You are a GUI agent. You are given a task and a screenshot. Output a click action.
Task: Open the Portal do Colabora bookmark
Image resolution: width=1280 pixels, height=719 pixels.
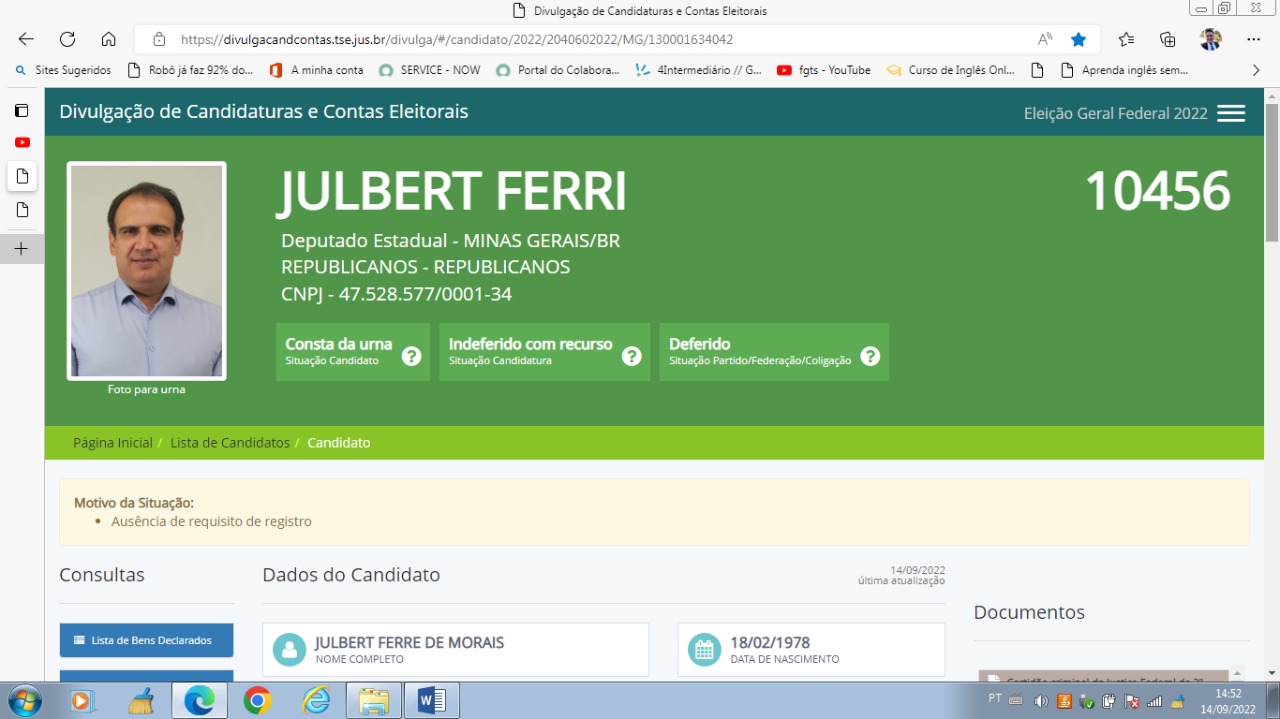click(x=558, y=70)
